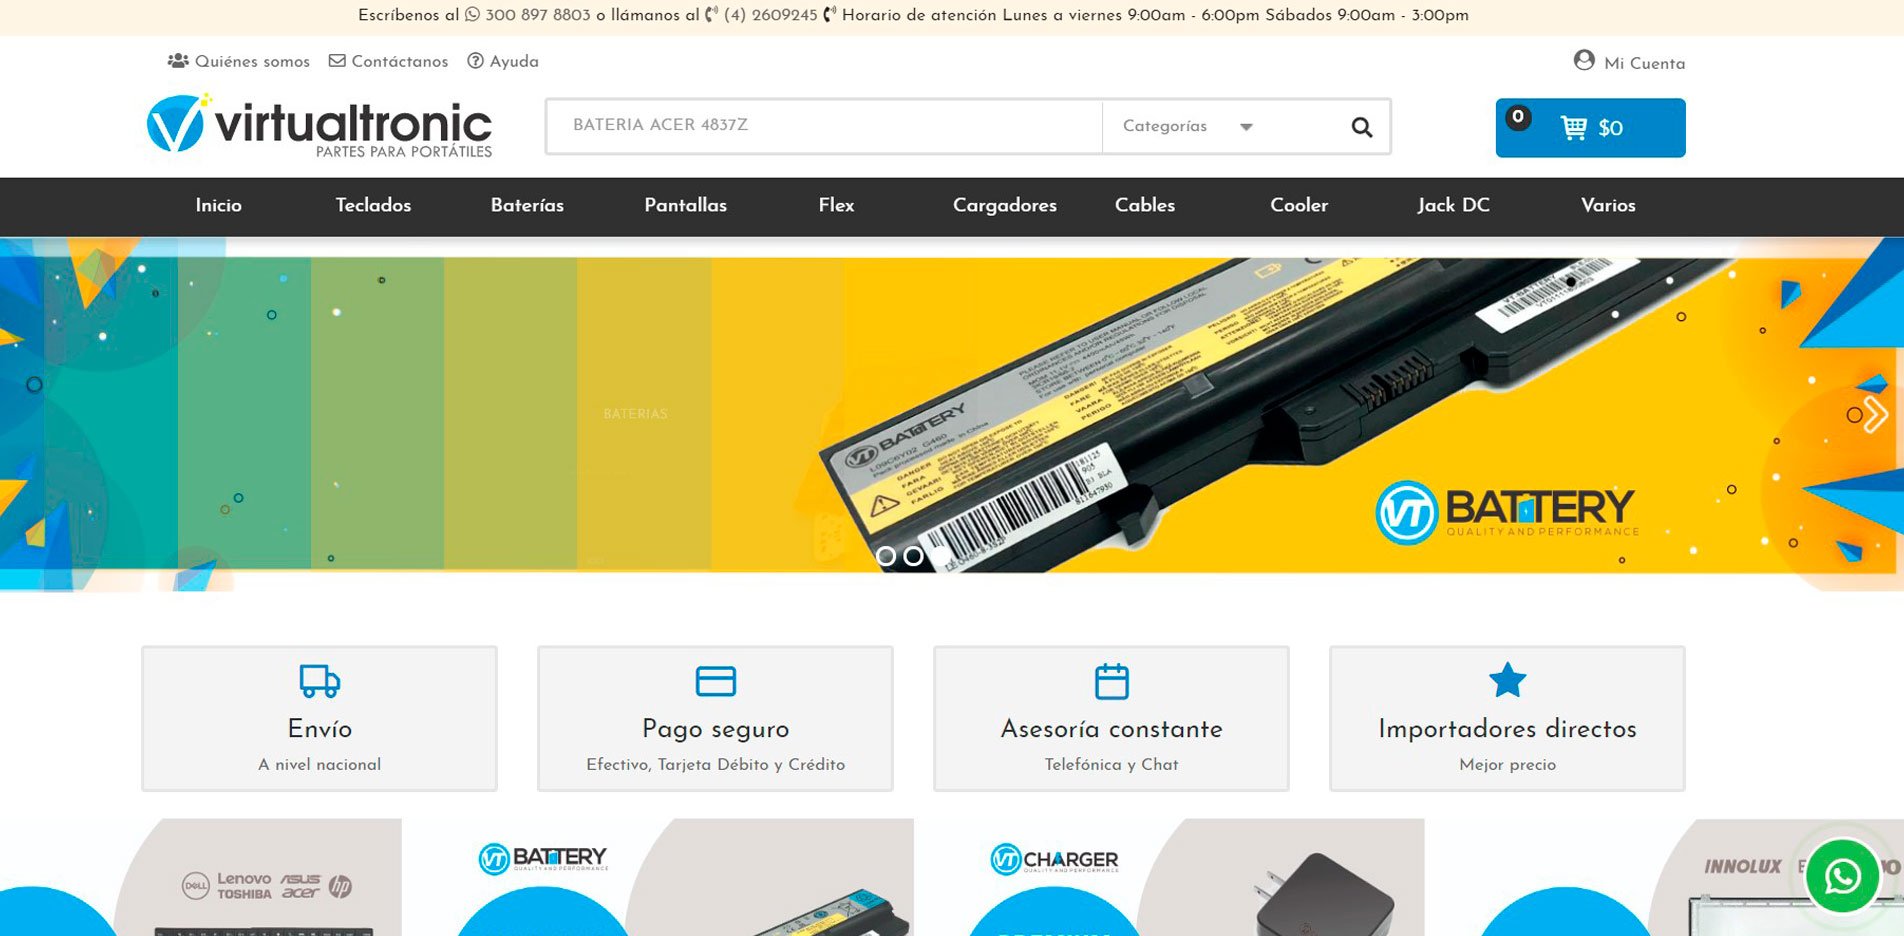Open the shopping cart icon

1573,128
